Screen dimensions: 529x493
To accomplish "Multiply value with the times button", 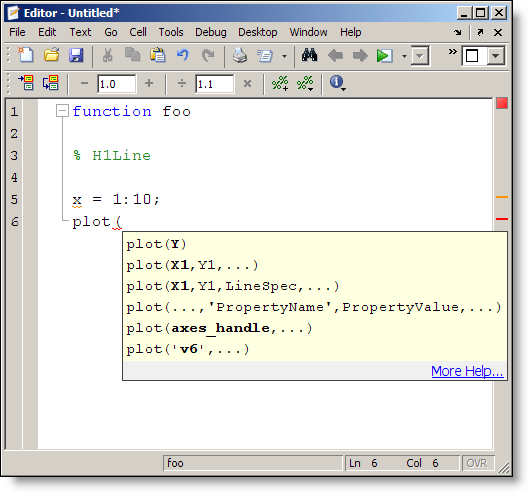I will [x=247, y=83].
